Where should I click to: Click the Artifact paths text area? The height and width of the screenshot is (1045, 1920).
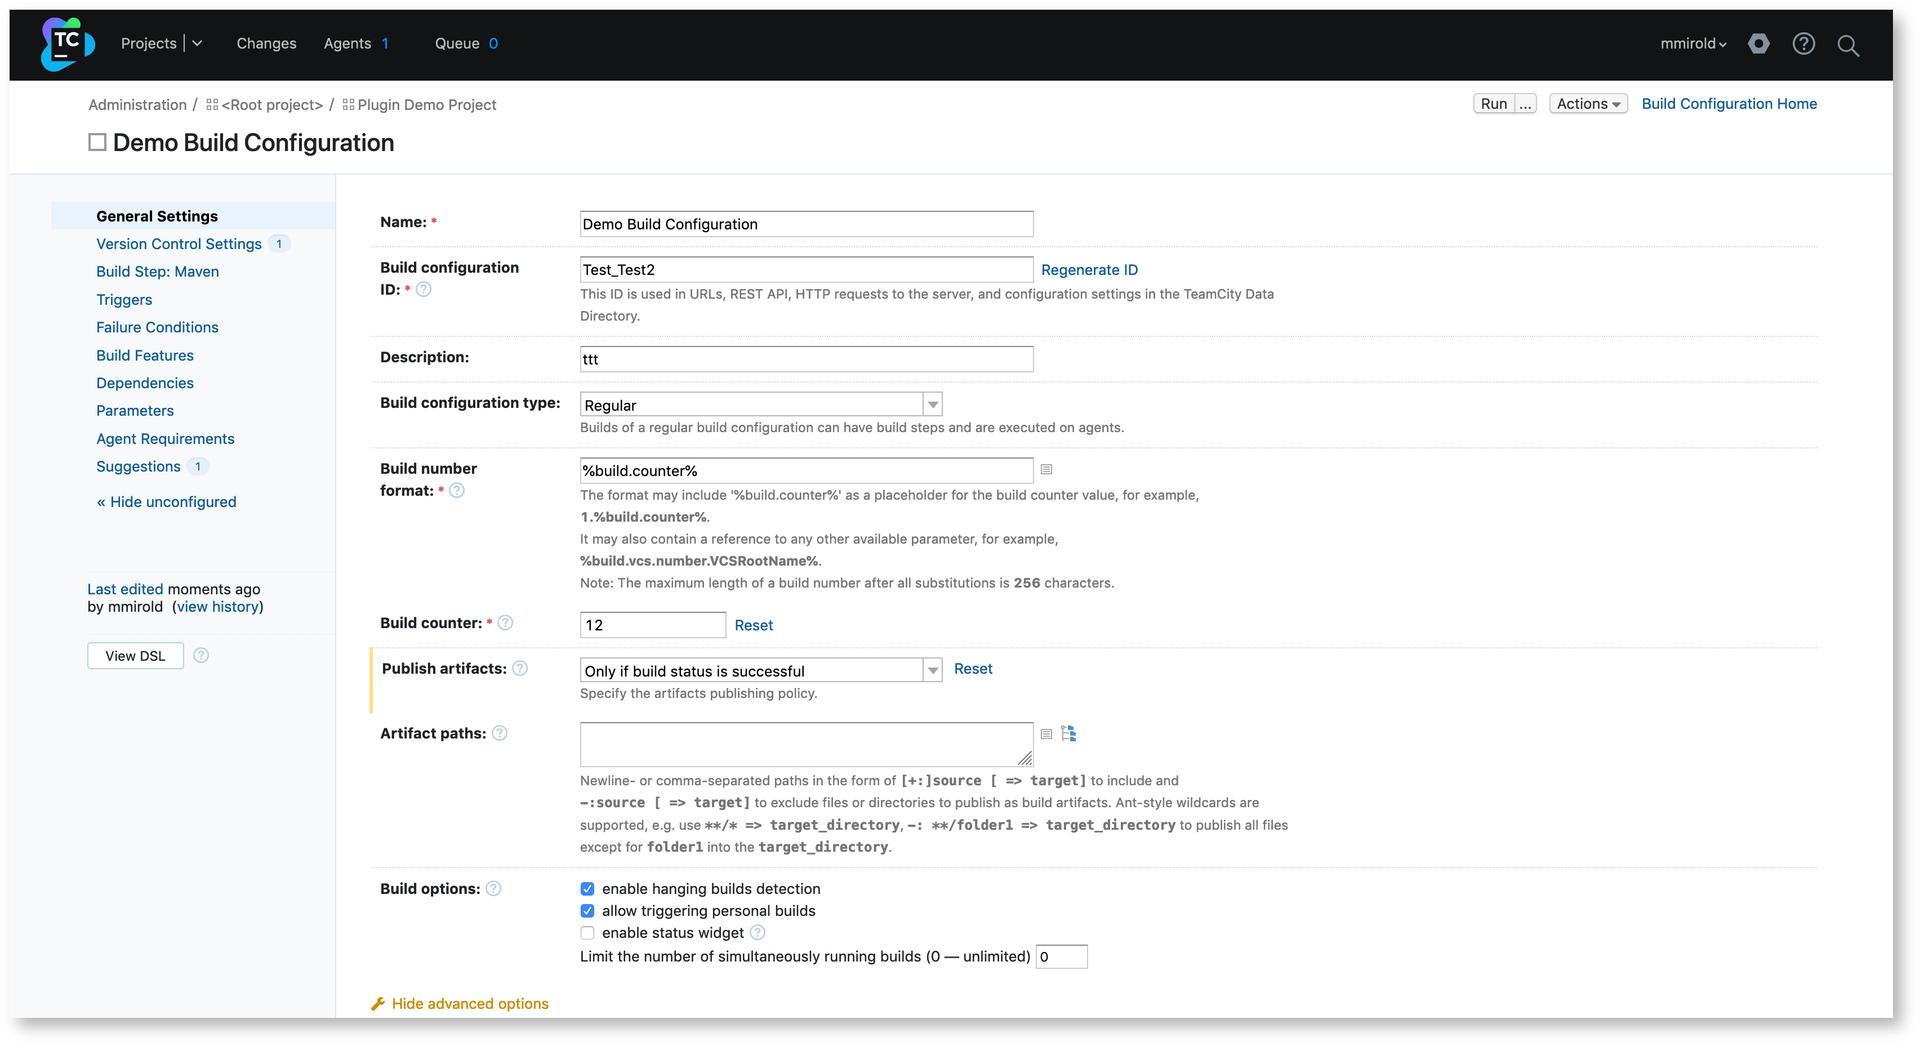806,745
